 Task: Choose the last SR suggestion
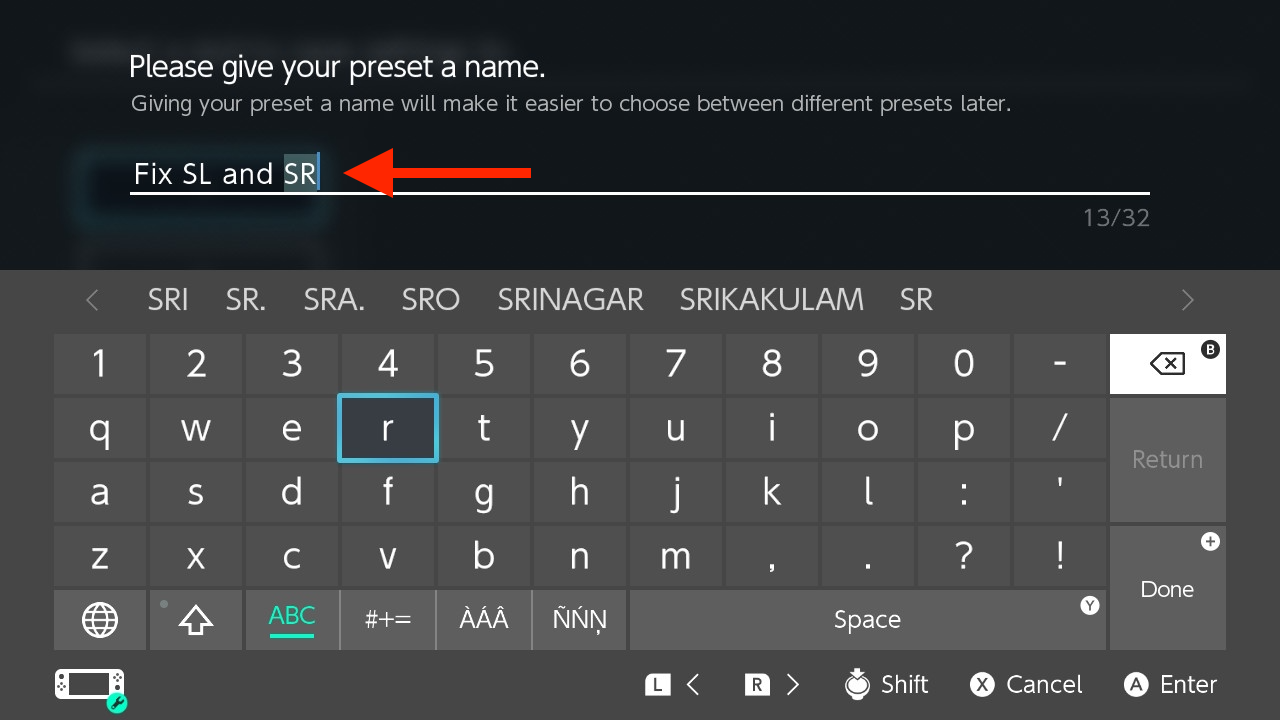tap(916, 299)
